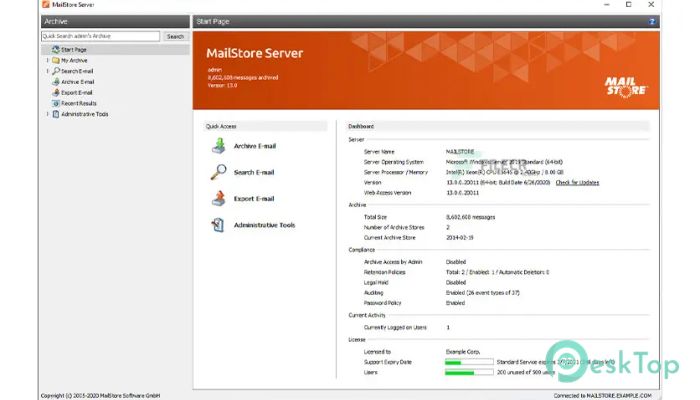
Task: Click the Currently Logged on Users label
Action: pos(395,327)
